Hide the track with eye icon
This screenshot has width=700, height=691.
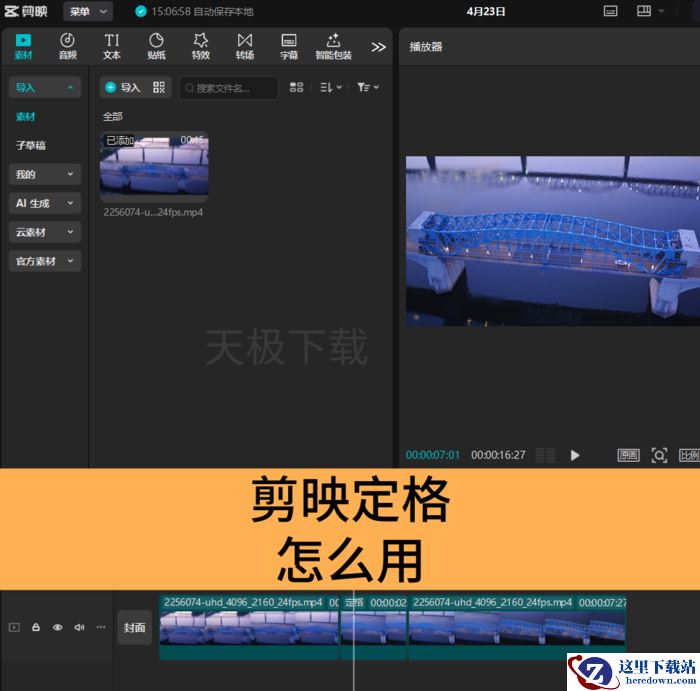[58, 627]
